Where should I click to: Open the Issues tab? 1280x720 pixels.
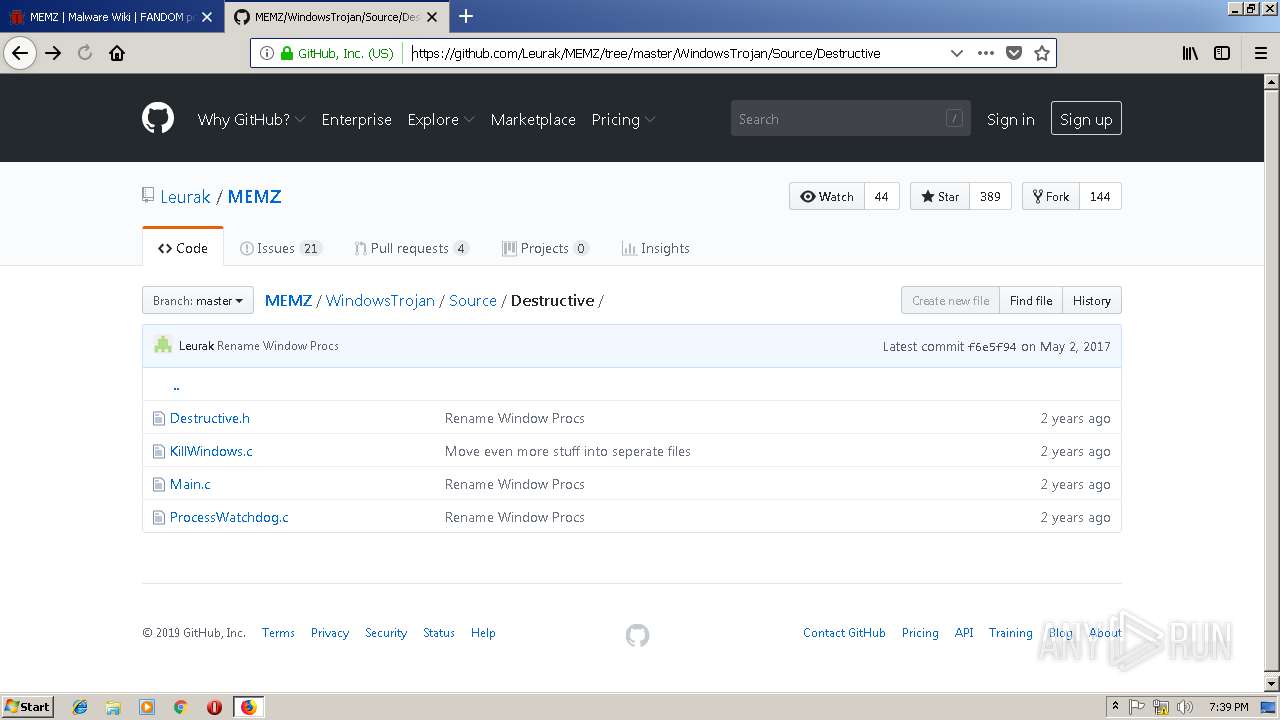point(281,248)
